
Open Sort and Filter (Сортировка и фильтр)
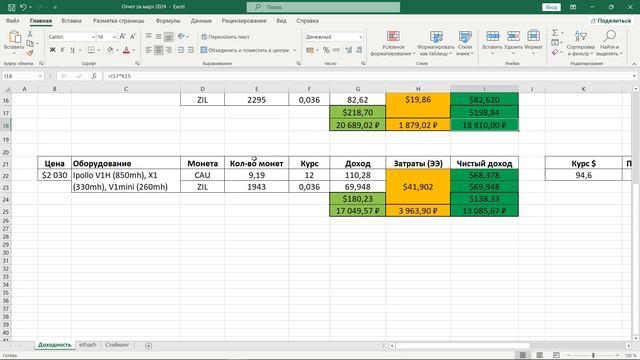pos(580,43)
